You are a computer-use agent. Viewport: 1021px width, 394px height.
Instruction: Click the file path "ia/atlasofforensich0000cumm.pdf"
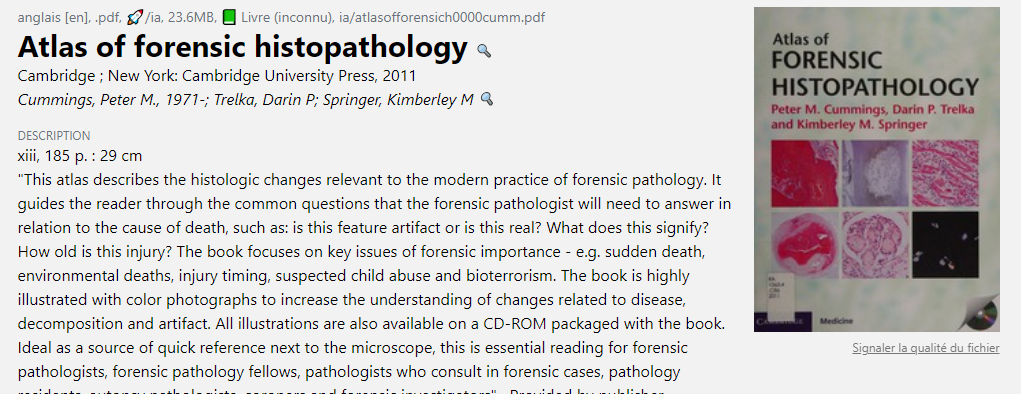442,18
